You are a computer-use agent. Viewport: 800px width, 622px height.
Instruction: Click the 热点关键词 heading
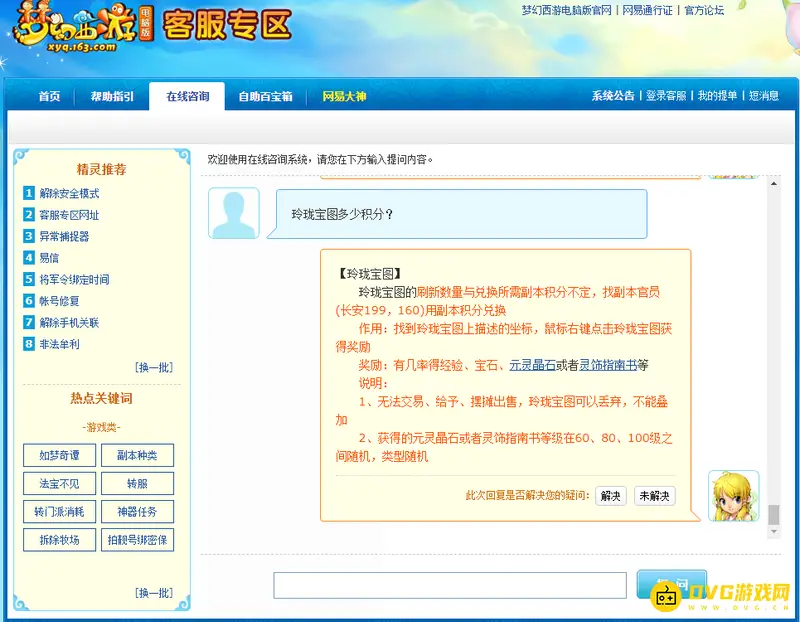click(x=102, y=398)
